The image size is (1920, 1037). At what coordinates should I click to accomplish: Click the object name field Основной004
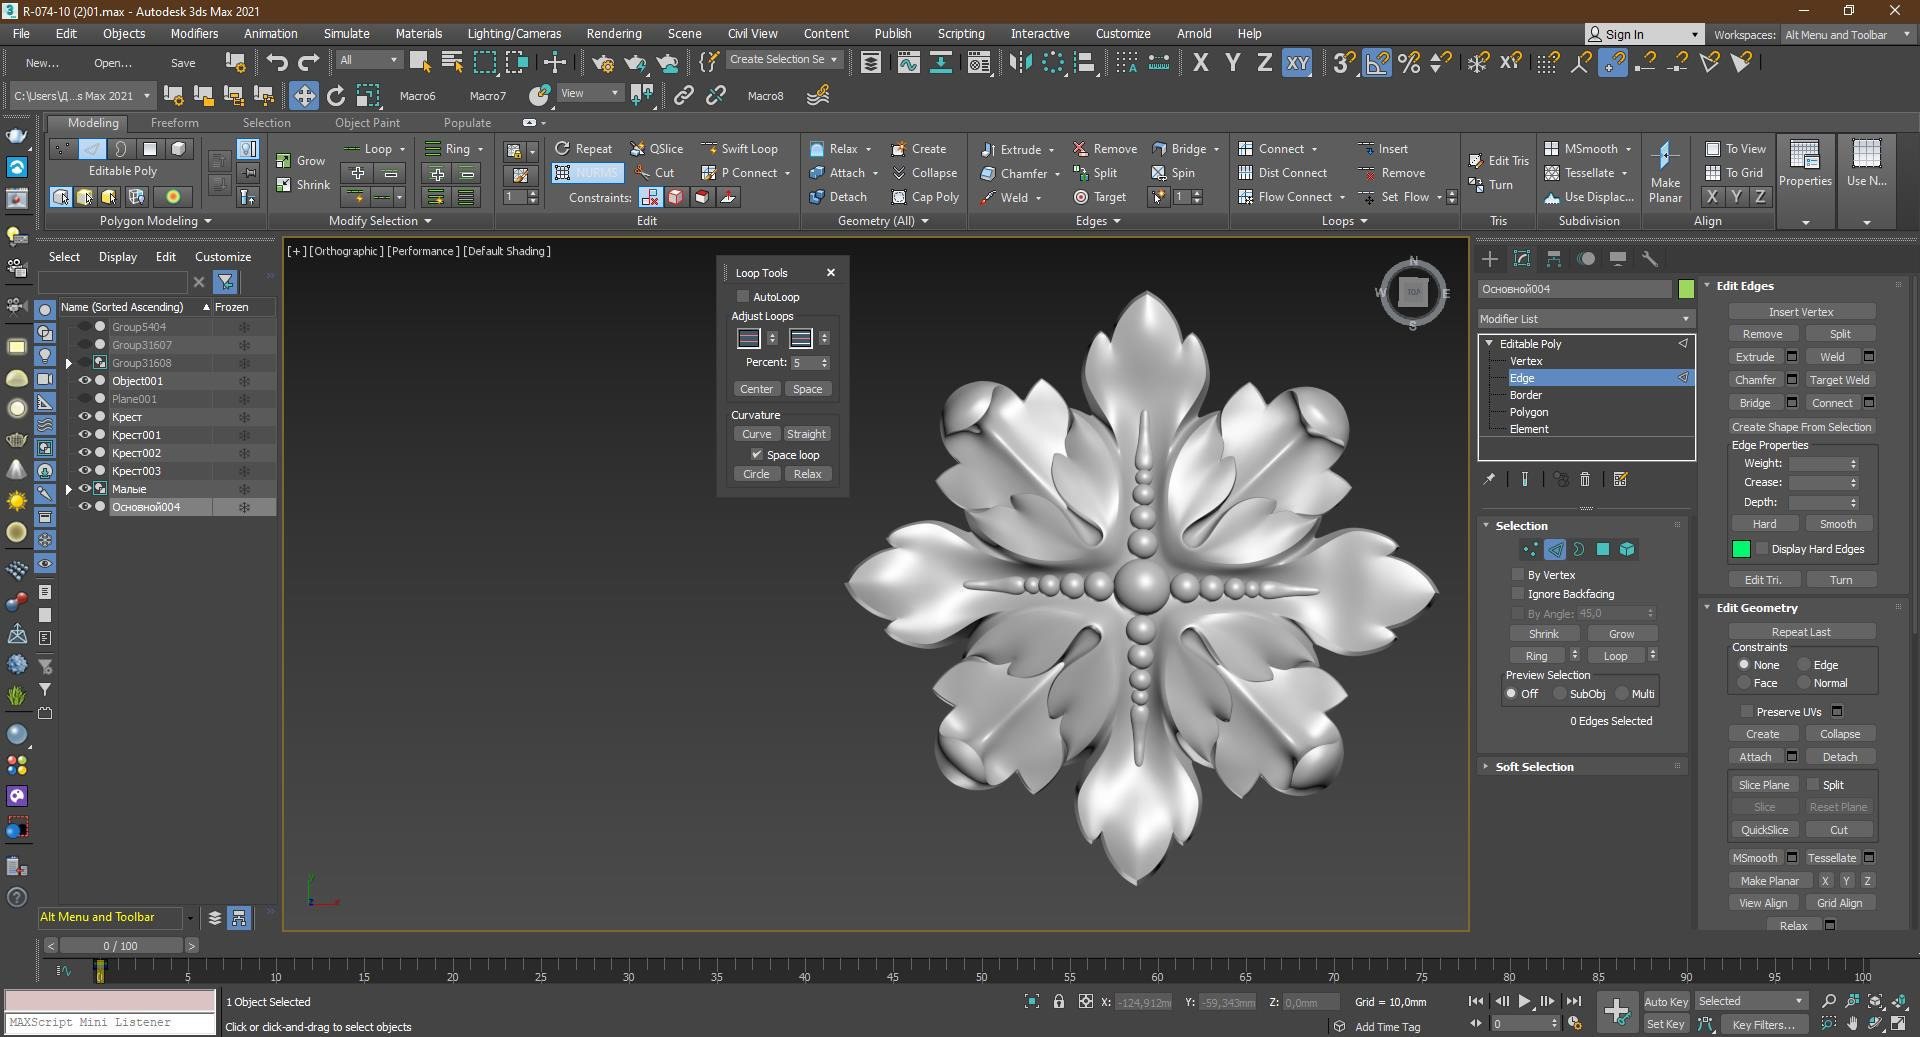coord(1574,289)
